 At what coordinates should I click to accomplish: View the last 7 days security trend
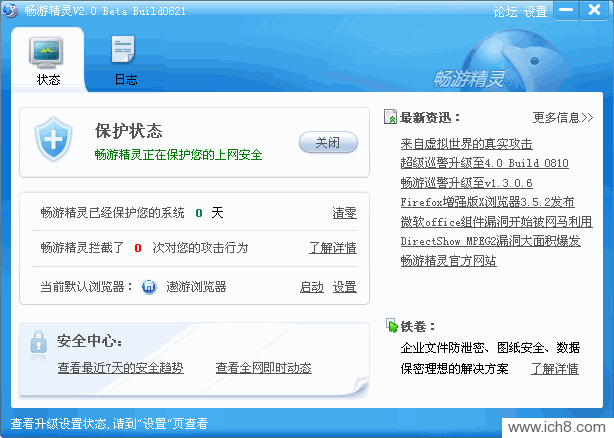[120, 368]
